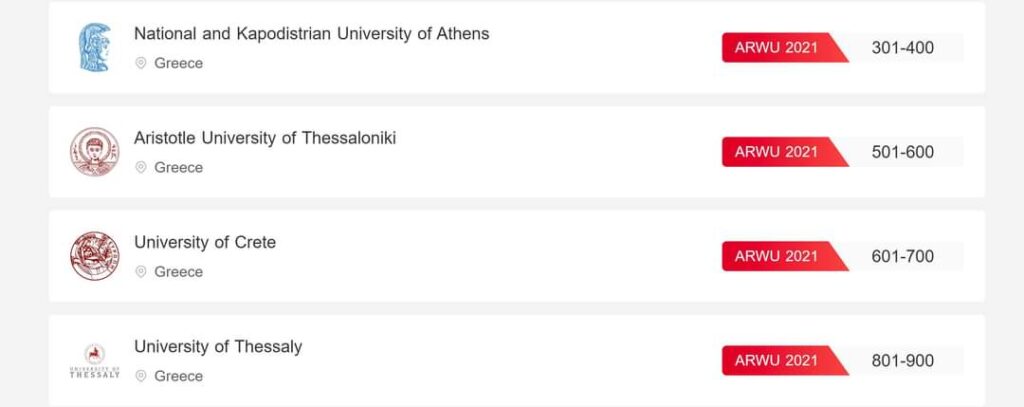Click location pin under University of Athens
This screenshot has height=407, width=1024.
pyautogui.click(x=140, y=63)
